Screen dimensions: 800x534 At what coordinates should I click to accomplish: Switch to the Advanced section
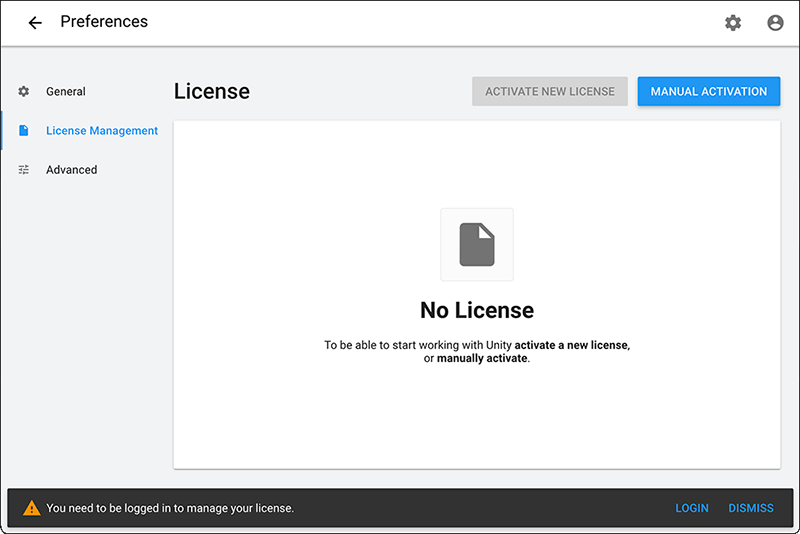(71, 170)
